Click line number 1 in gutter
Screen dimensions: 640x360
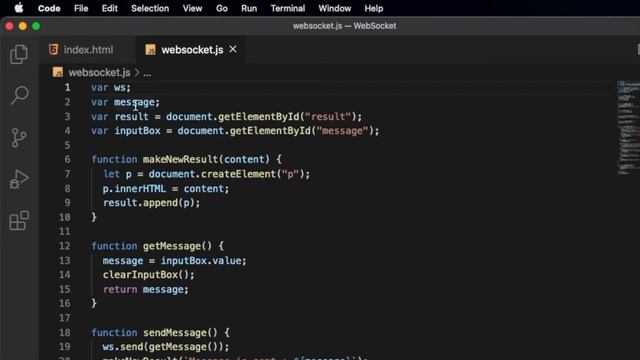pyautogui.click(x=67, y=87)
